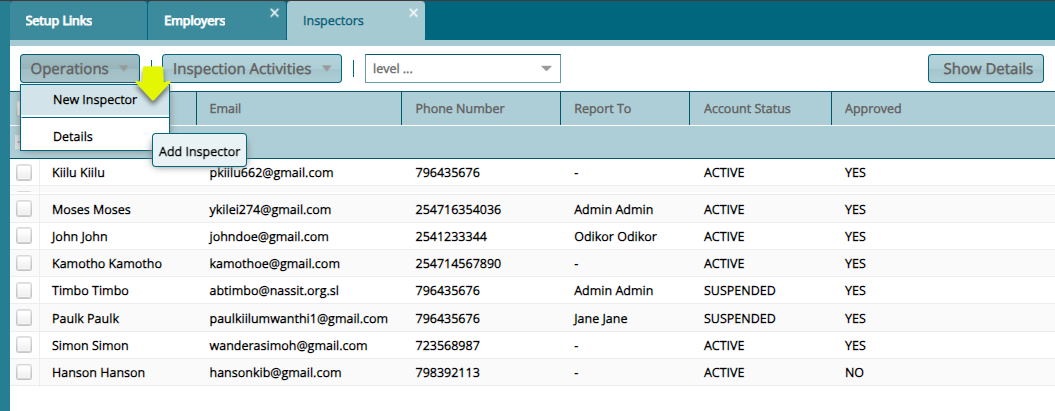Close the Inspectors tab
The width and height of the screenshot is (1055, 411).
pos(413,13)
